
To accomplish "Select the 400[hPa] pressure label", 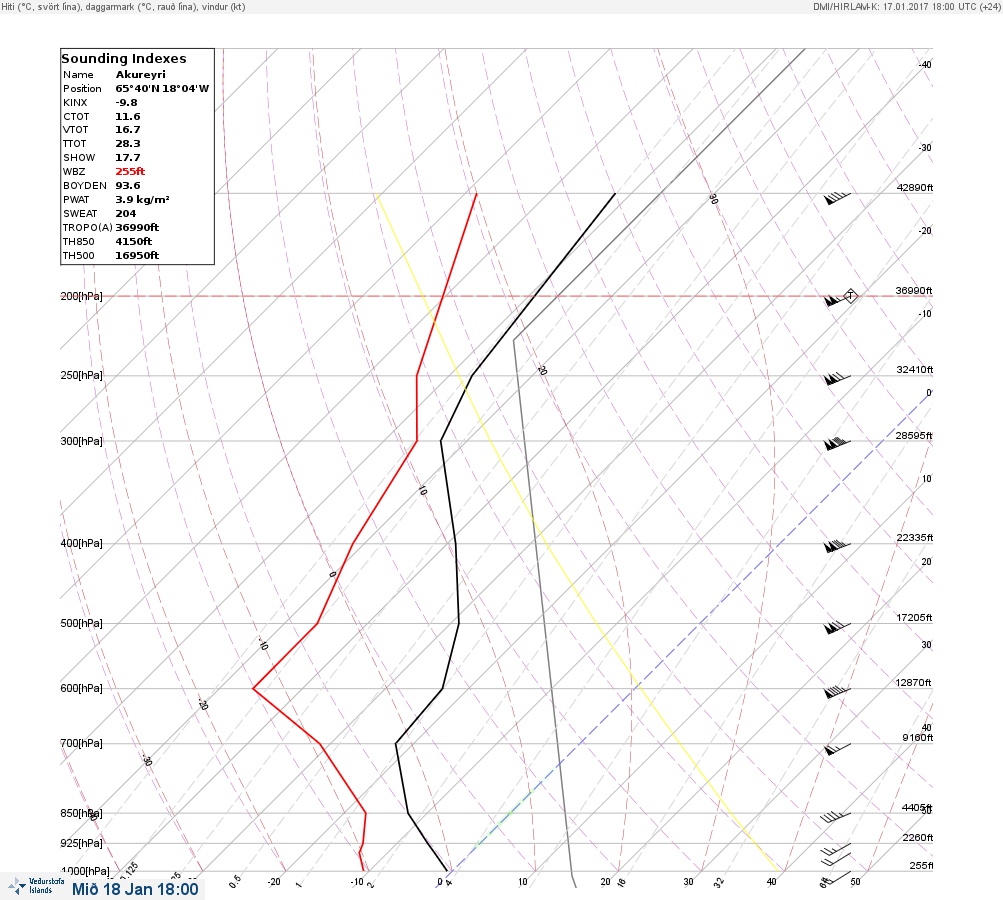I will point(81,543).
